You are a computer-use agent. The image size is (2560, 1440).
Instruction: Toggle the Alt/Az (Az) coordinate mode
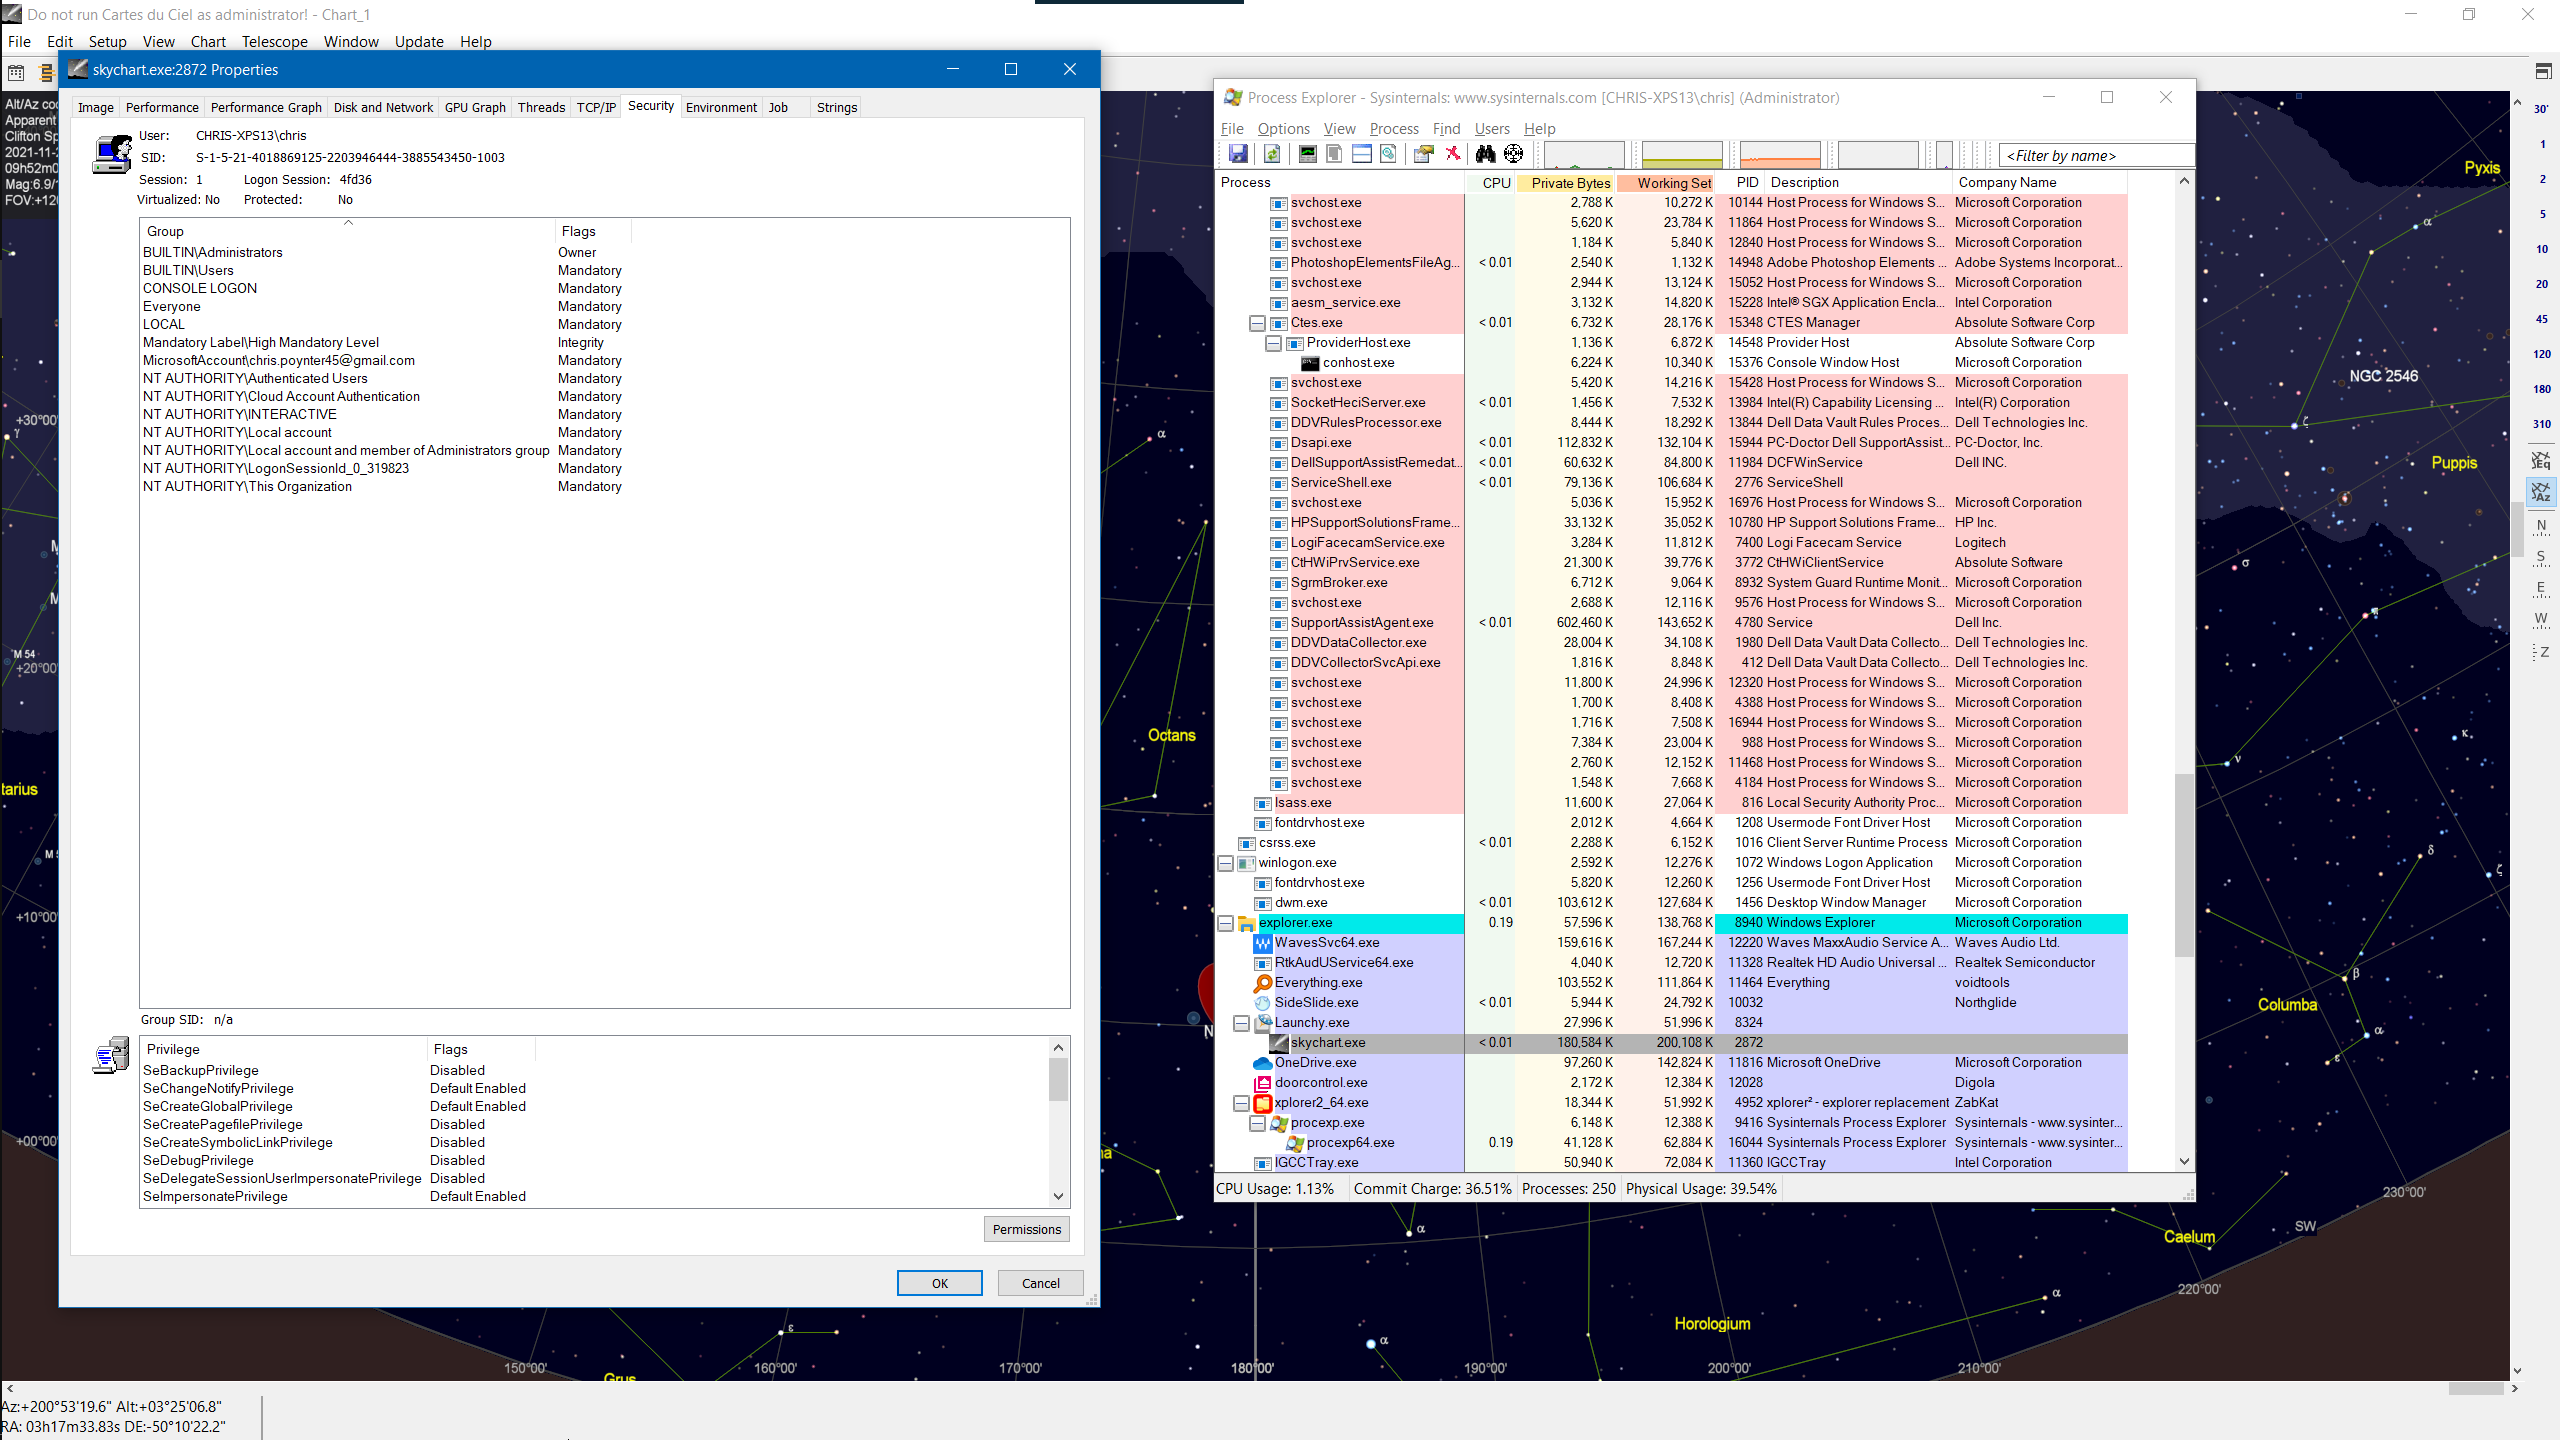pyautogui.click(x=2541, y=492)
